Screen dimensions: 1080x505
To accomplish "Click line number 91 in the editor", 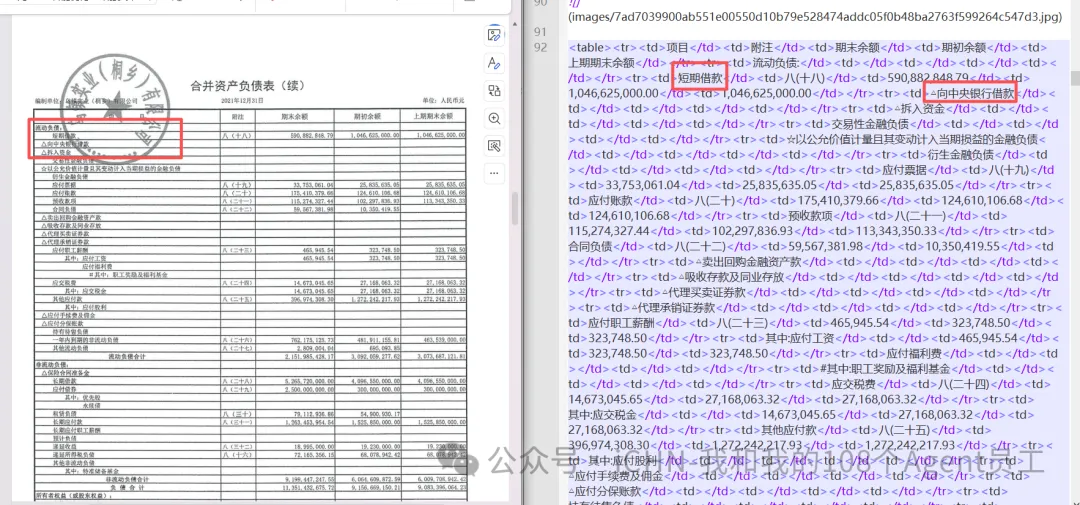I will pos(541,32).
